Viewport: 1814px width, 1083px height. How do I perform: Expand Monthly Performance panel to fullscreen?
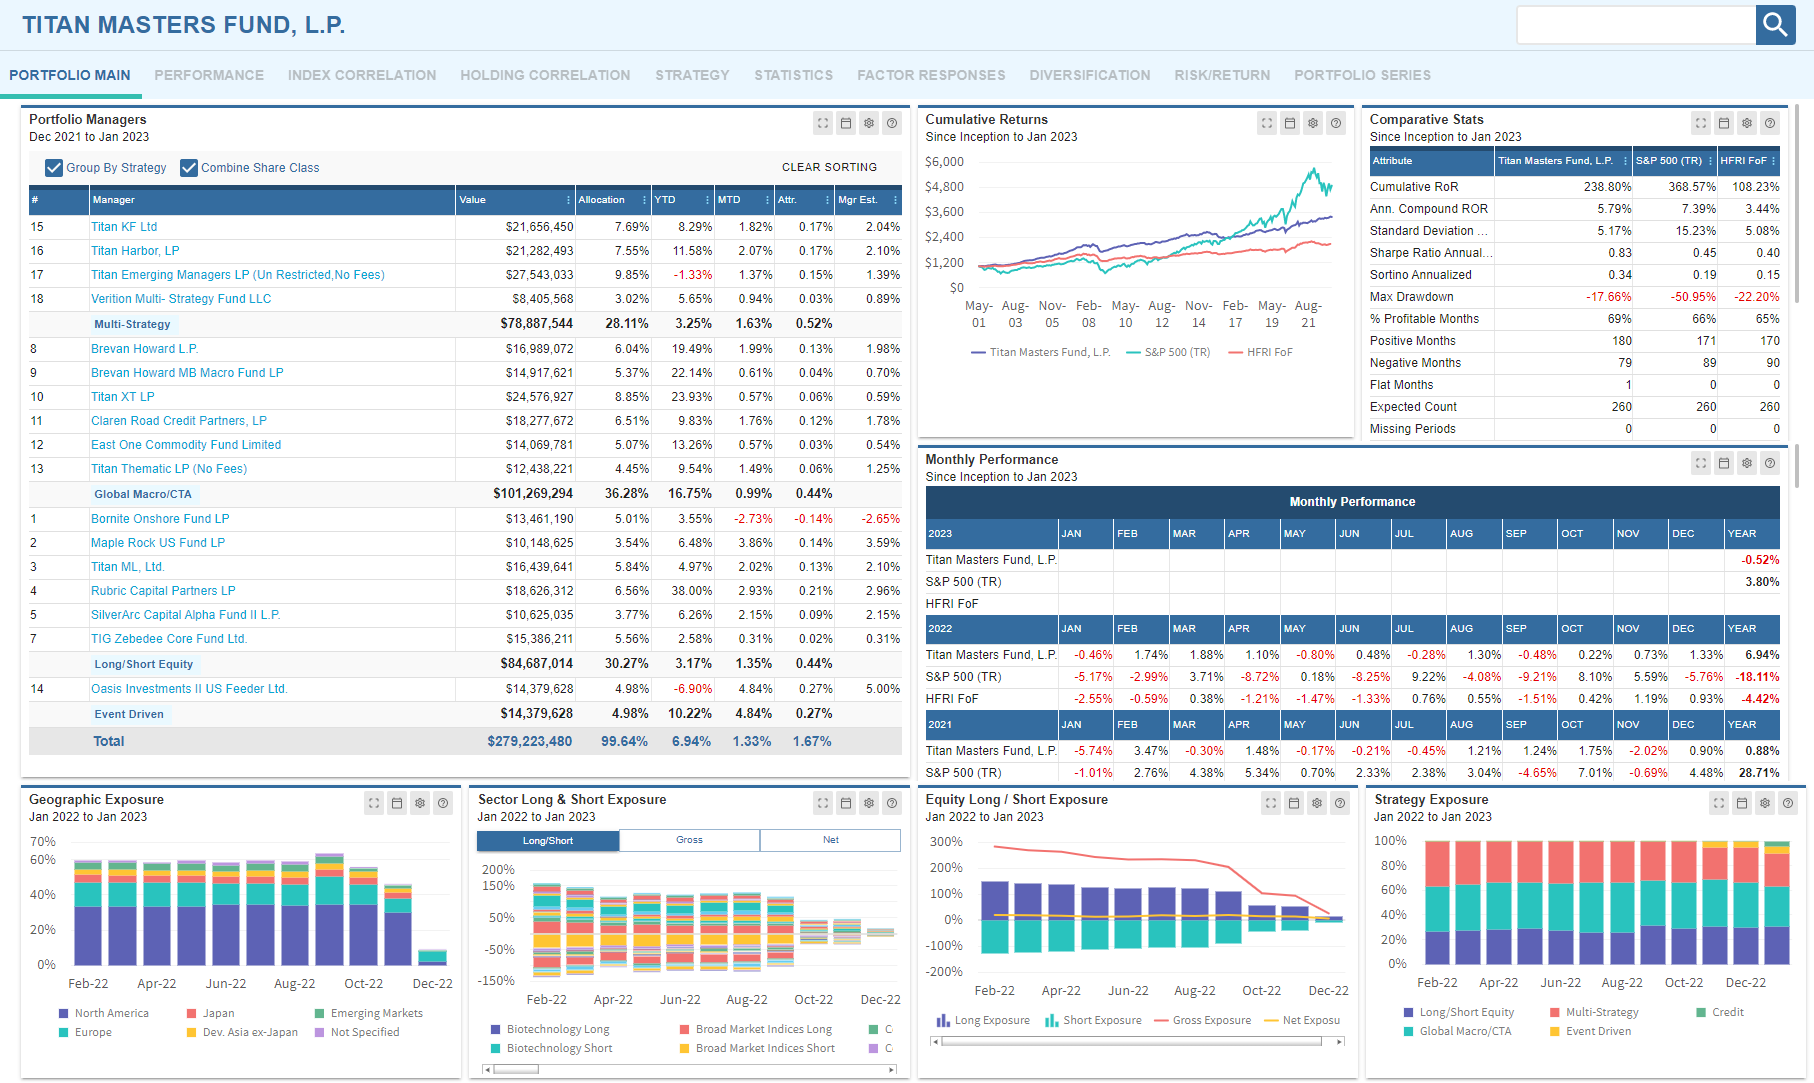click(x=1701, y=463)
